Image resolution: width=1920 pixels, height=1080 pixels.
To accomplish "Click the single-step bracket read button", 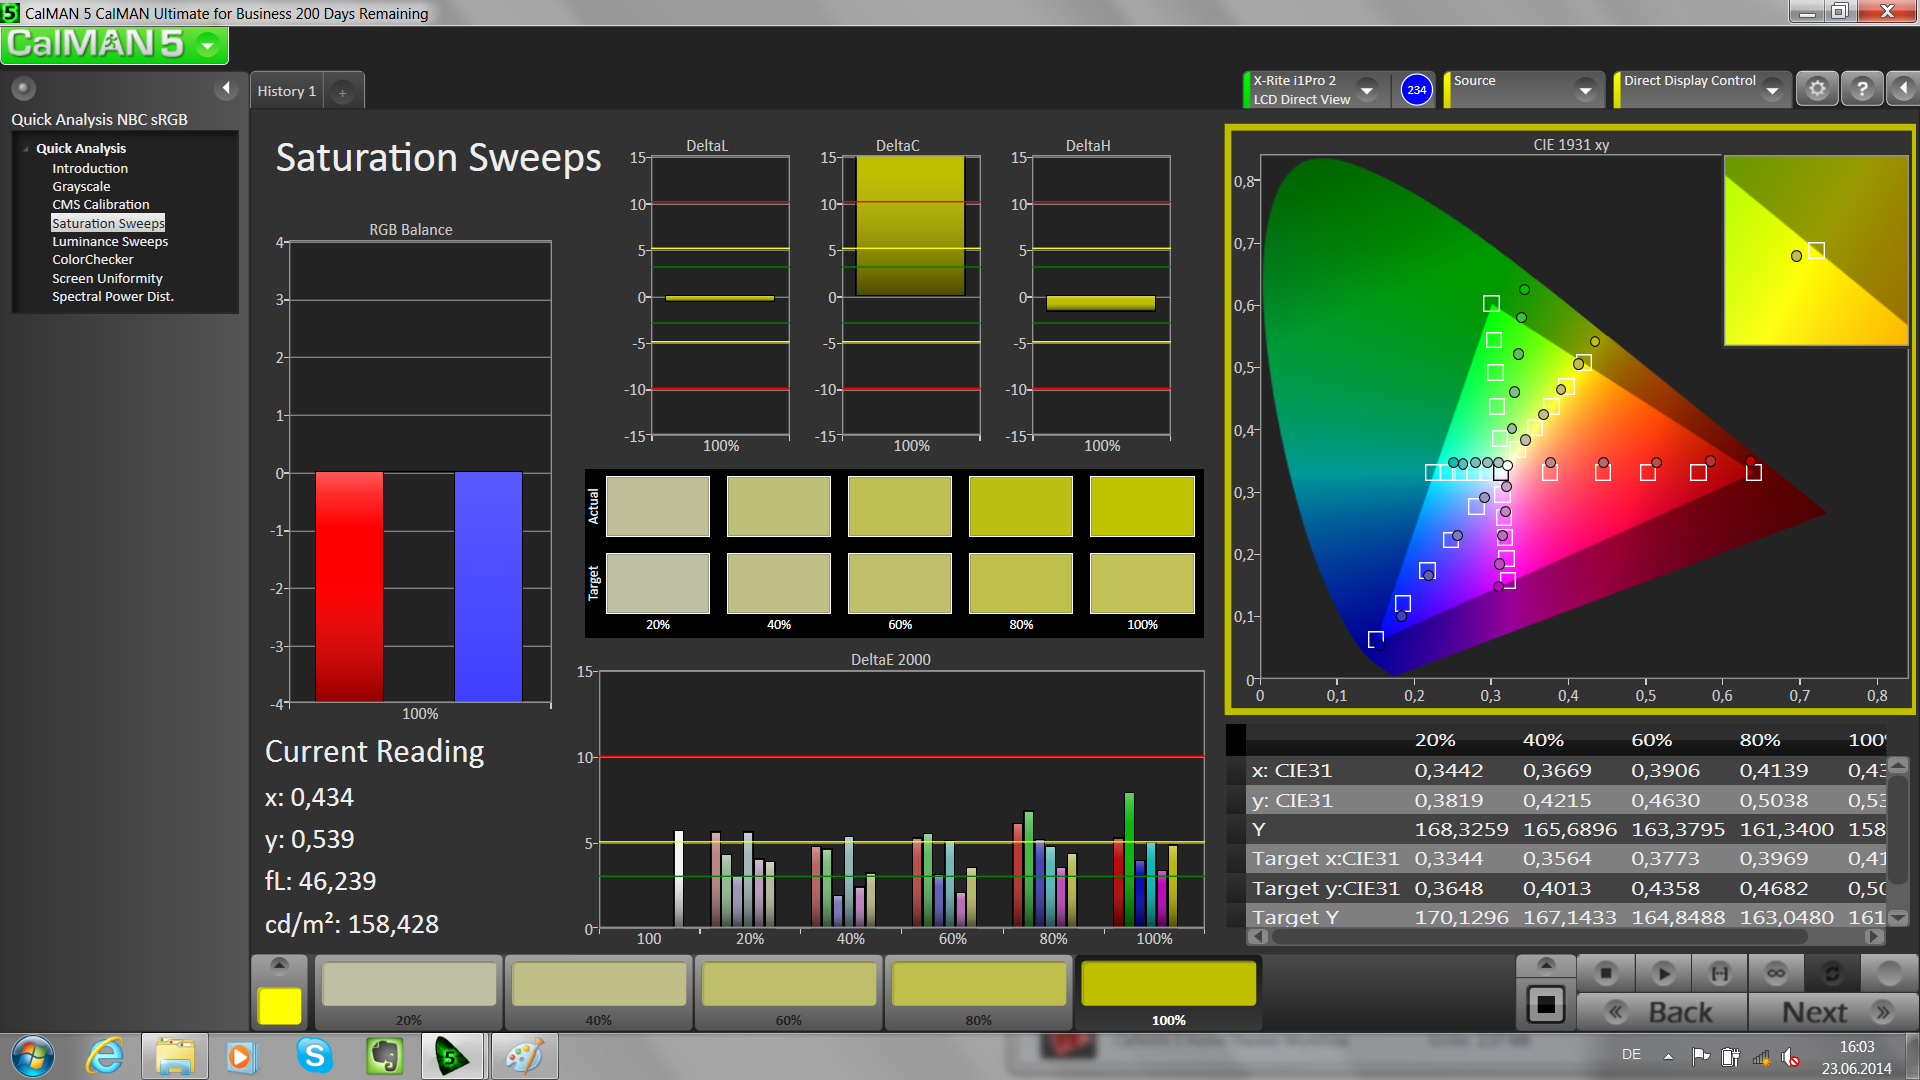I will click(x=1719, y=973).
